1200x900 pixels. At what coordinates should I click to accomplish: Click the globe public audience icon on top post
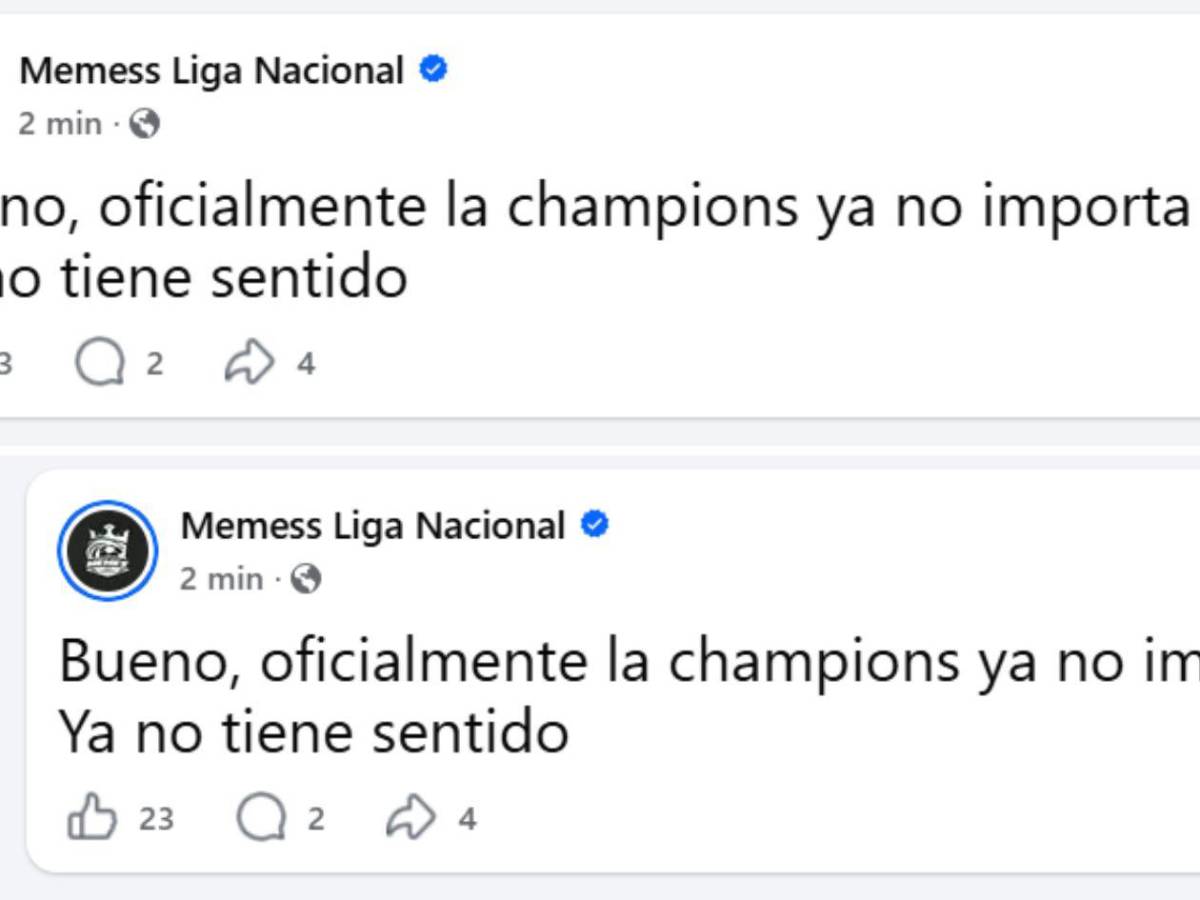(x=145, y=123)
